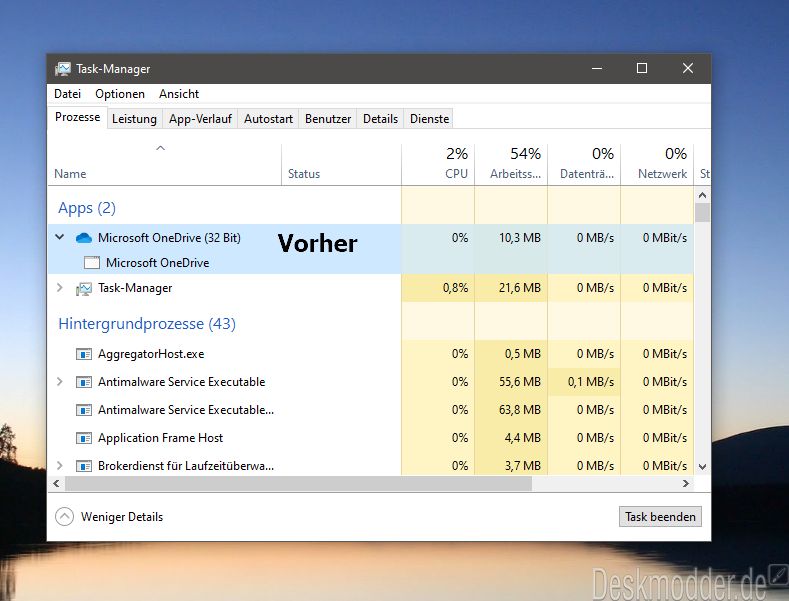Click the Apps (2) group heading
This screenshot has width=789, height=601.
(87, 208)
